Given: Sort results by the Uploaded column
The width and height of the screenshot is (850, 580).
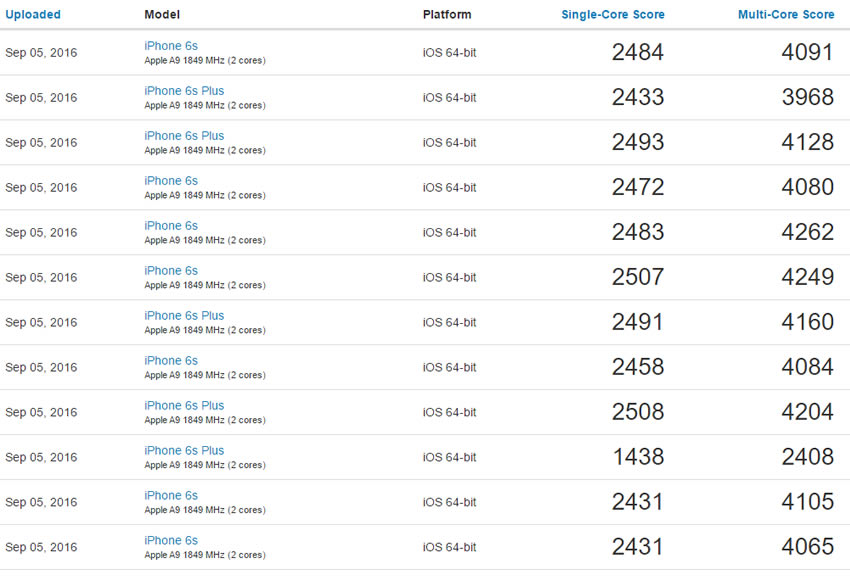Looking at the screenshot, I should click(x=33, y=14).
